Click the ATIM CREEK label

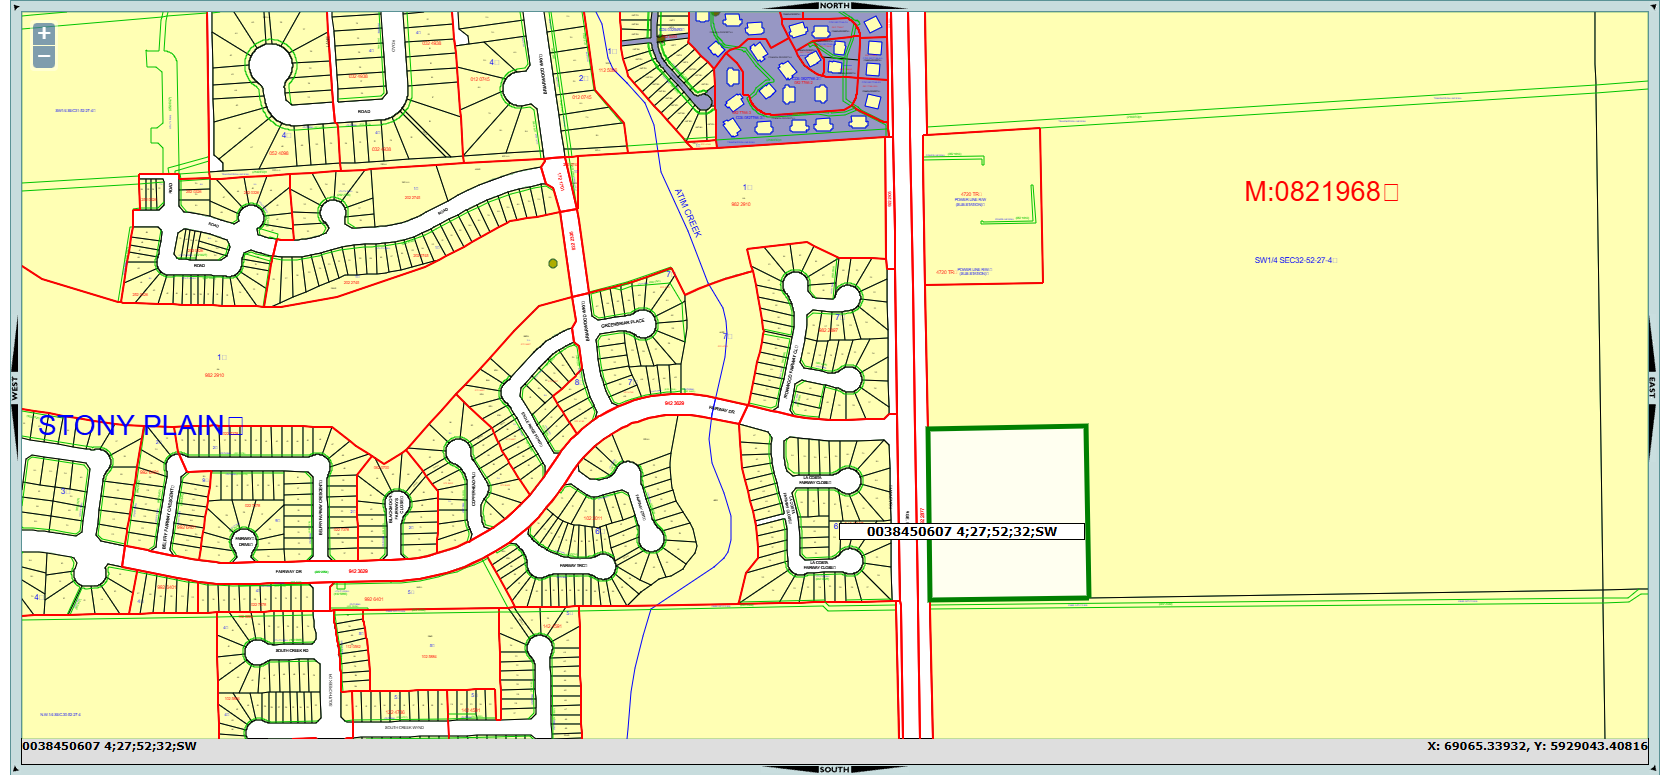(x=688, y=212)
